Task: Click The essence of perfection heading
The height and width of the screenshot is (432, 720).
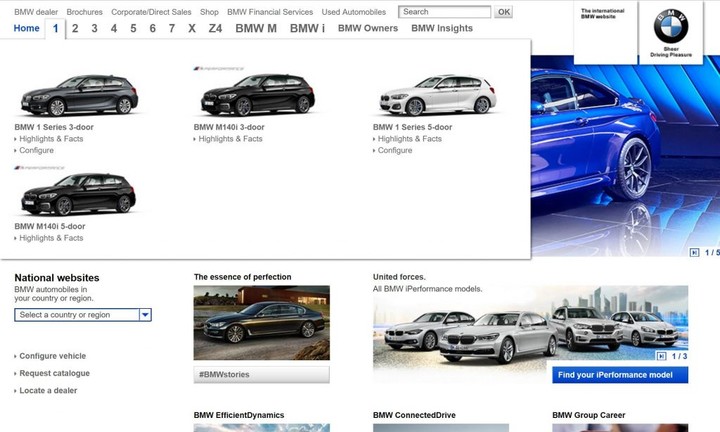Action: tap(242, 277)
